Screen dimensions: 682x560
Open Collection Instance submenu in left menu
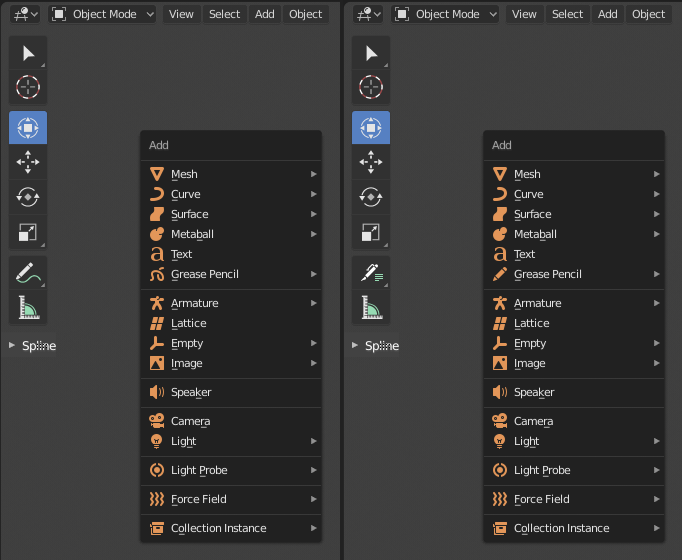tap(231, 528)
